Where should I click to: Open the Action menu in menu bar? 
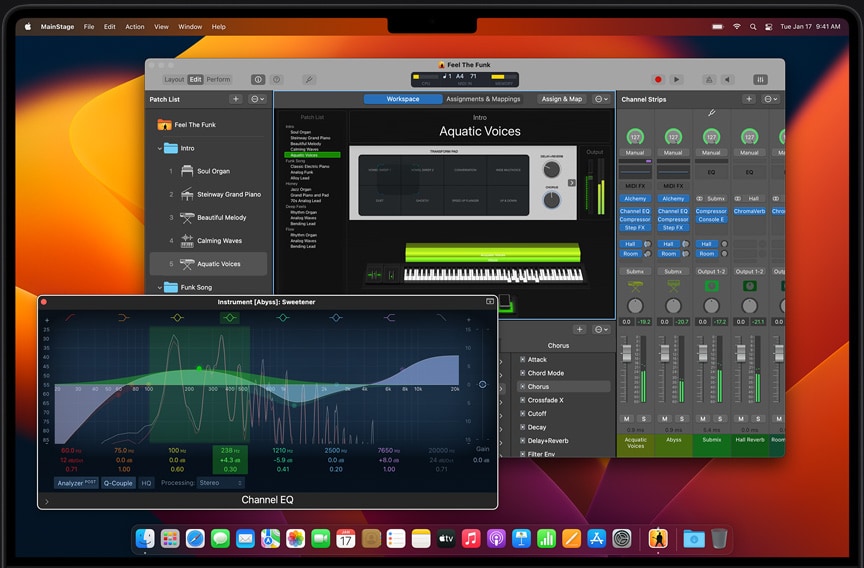pyautogui.click(x=135, y=27)
